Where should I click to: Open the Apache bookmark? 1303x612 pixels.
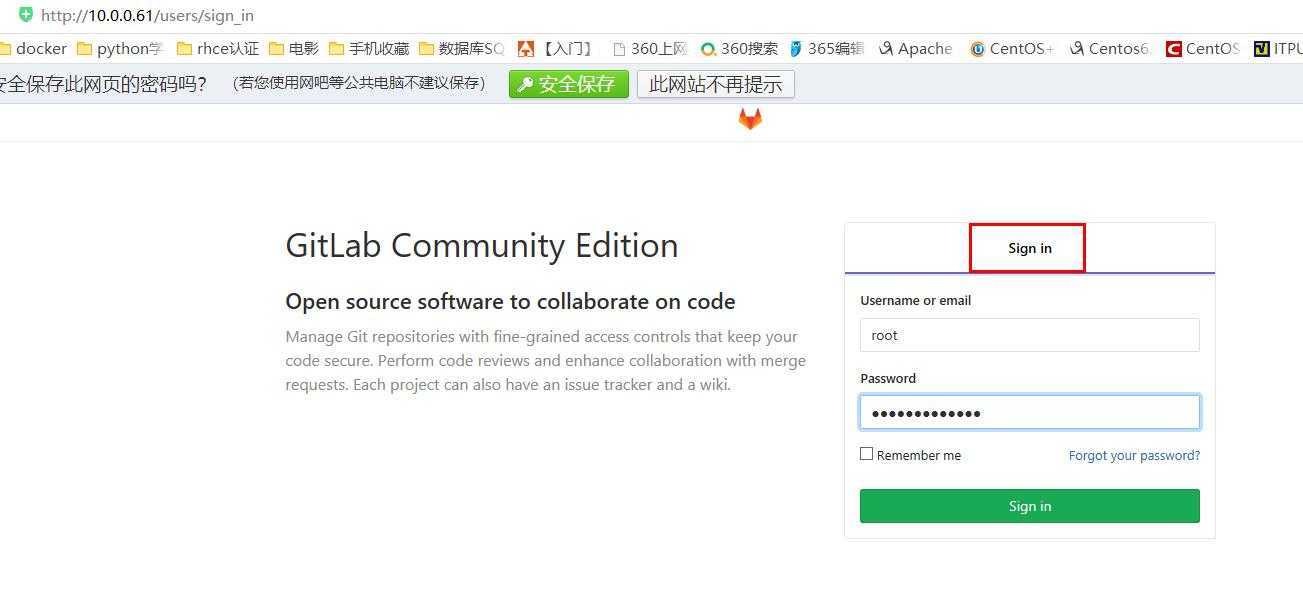[915, 48]
